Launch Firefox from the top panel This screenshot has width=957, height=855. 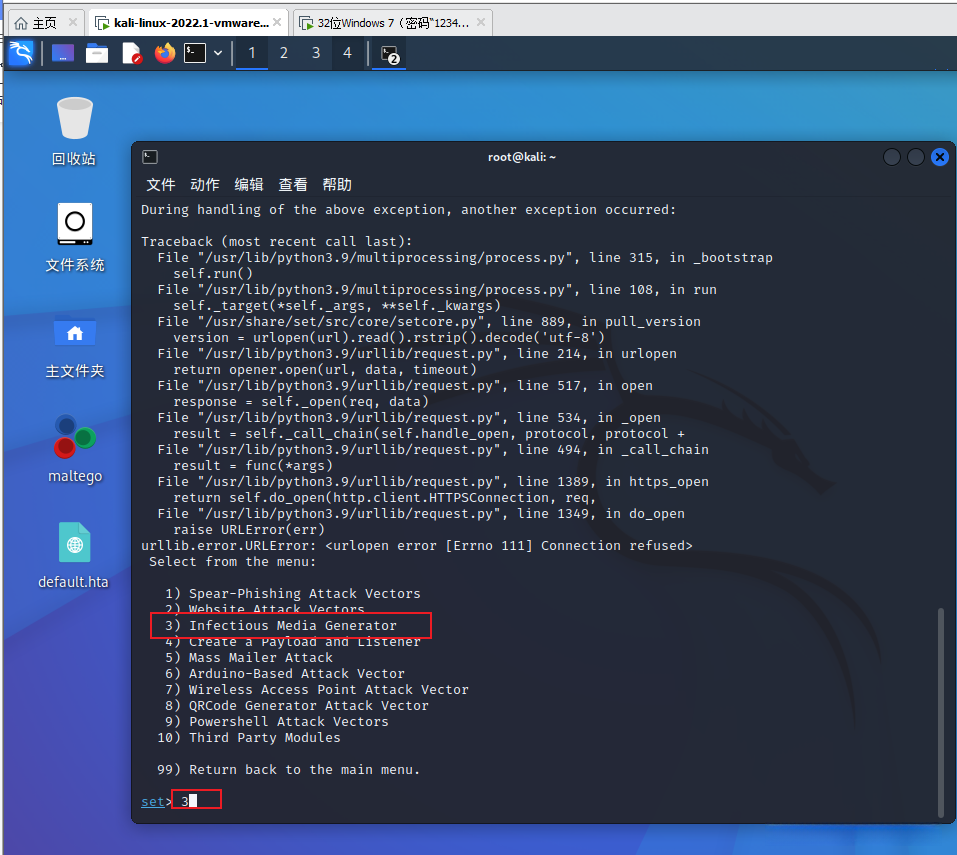point(165,54)
